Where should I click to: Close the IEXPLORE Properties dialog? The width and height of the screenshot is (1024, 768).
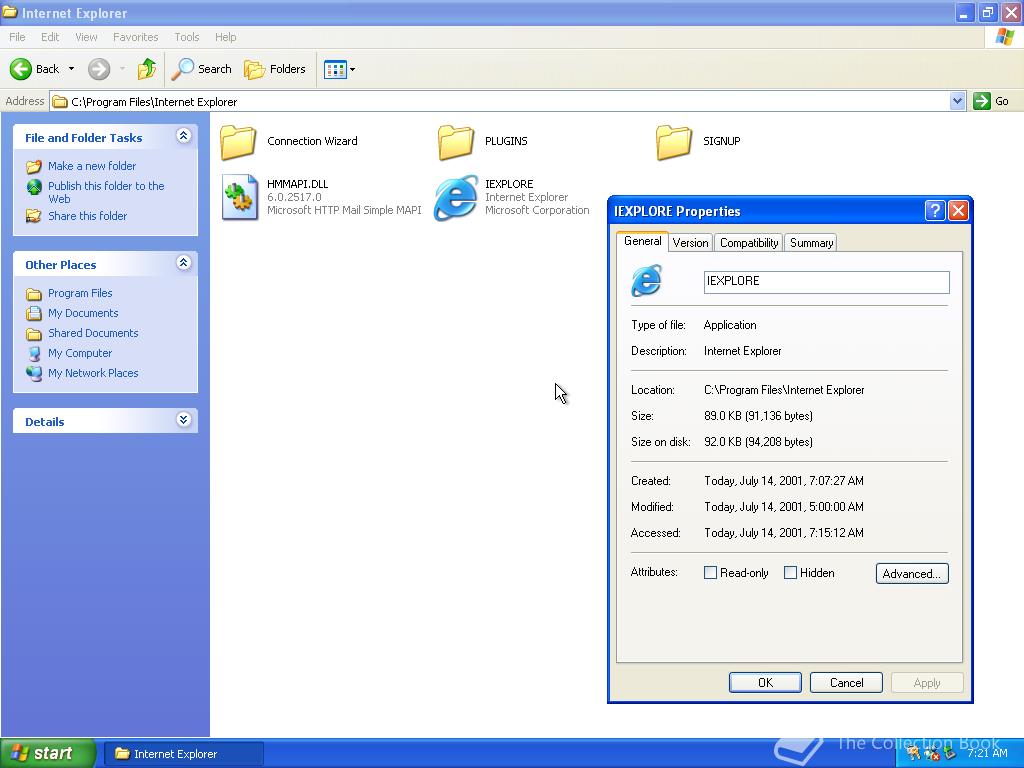[958, 210]
